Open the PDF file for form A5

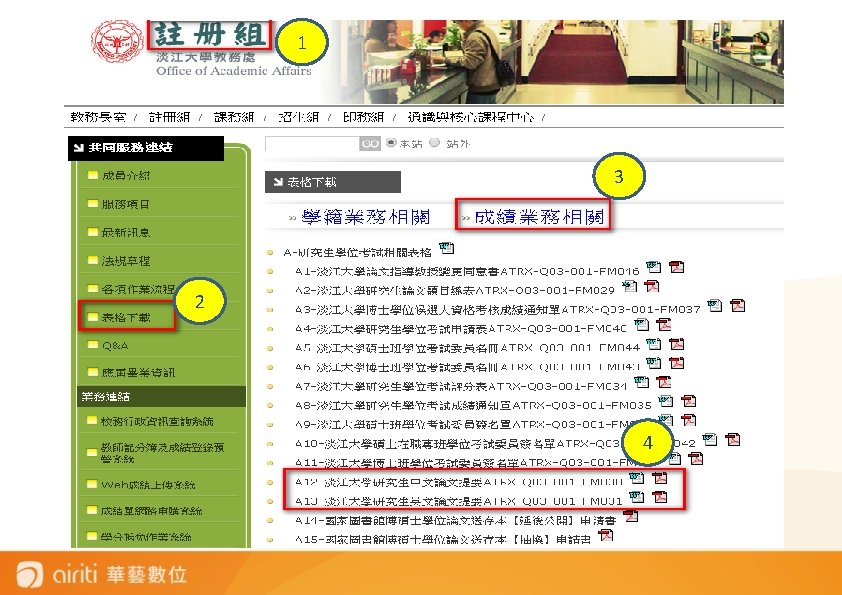(677, 344)
